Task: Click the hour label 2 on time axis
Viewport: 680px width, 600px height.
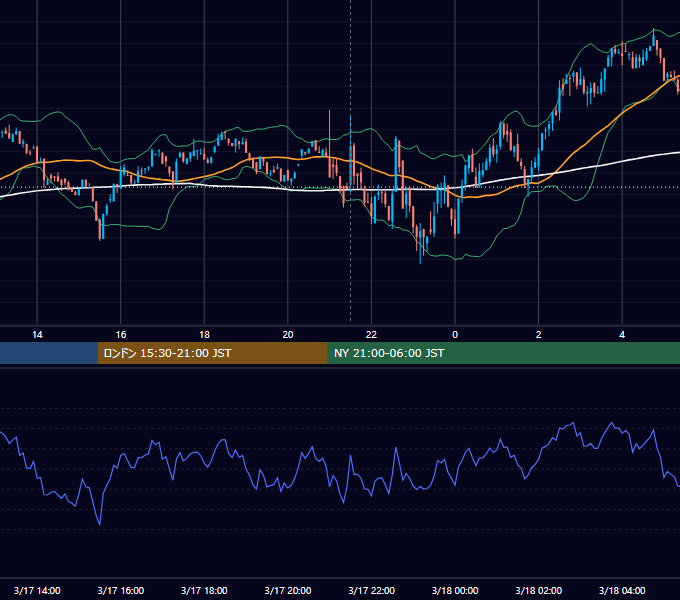Action: pos(539,335)
